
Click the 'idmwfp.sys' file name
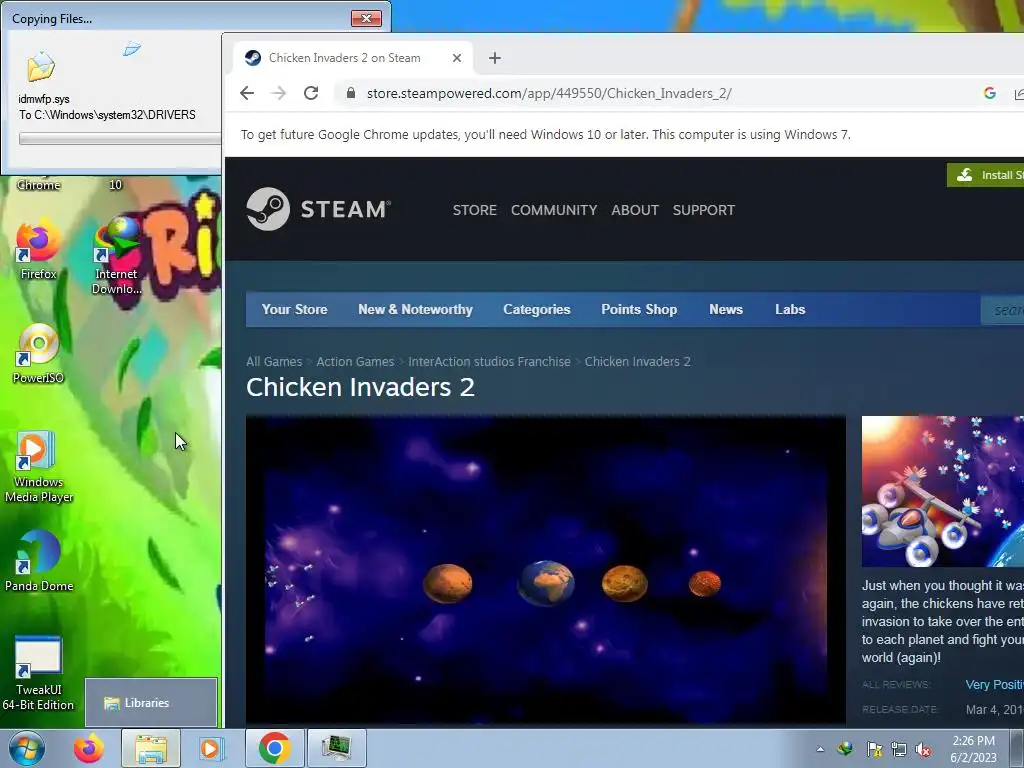coord(44,99)
